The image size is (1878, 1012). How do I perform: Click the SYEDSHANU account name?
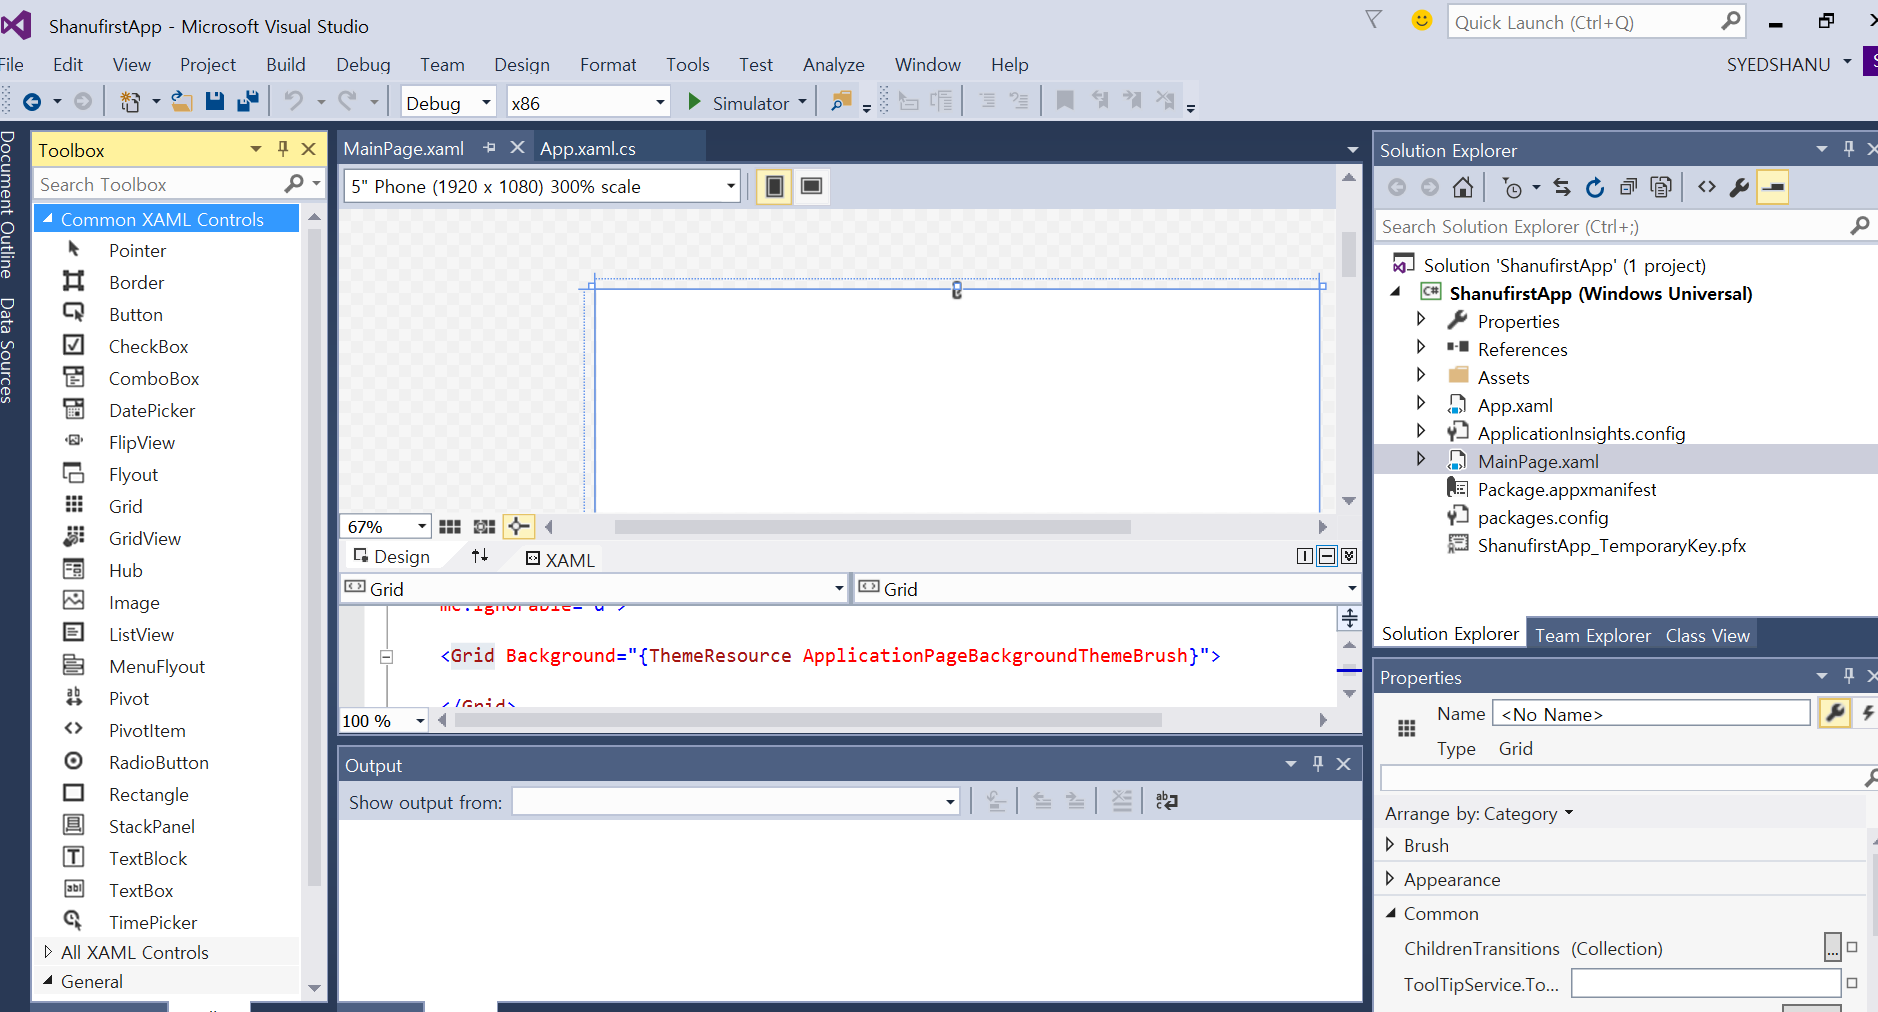click(x=1778, y=64)
